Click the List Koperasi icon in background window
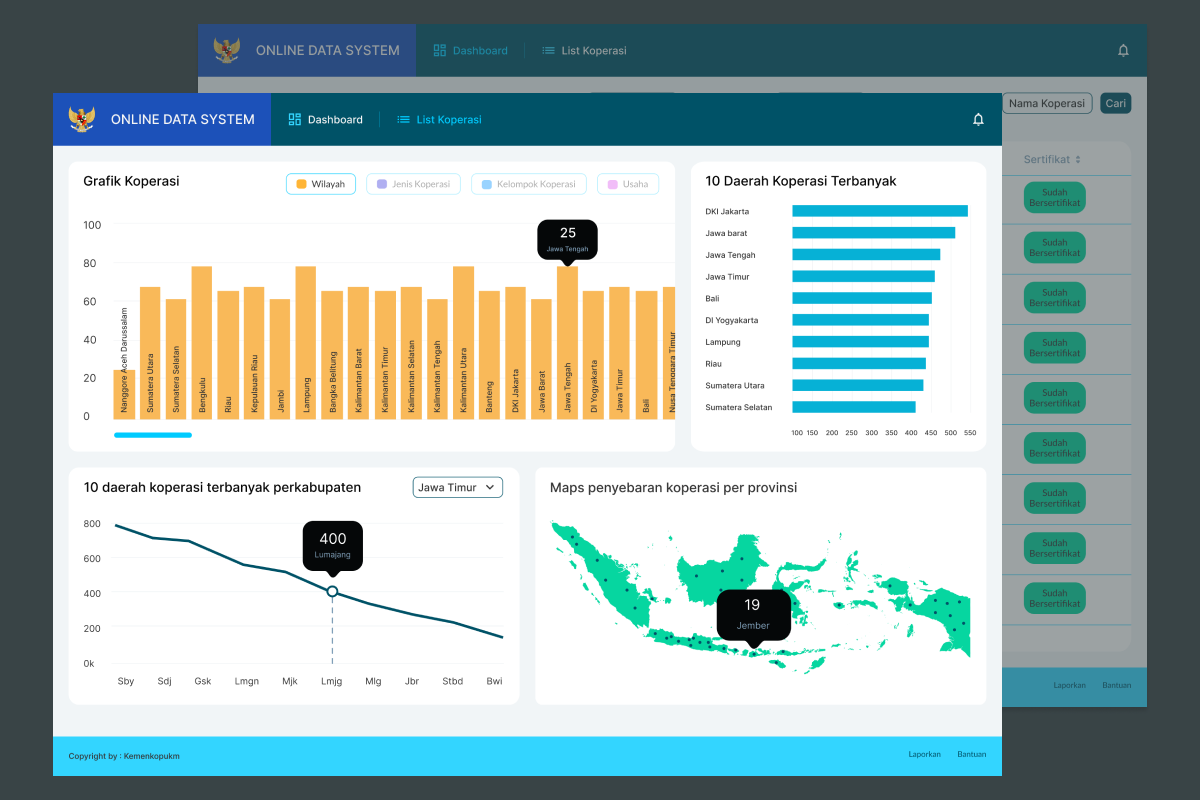 pos(548,51)
